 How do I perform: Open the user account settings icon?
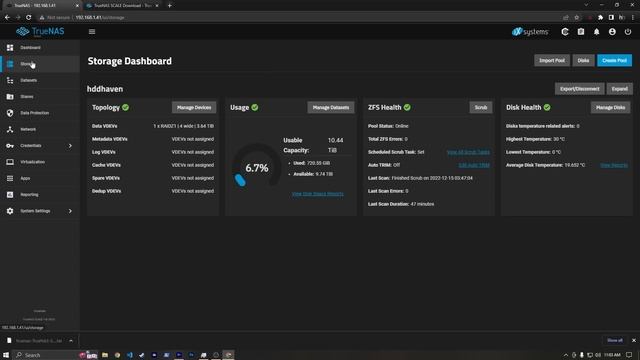[x=612, y=31]
